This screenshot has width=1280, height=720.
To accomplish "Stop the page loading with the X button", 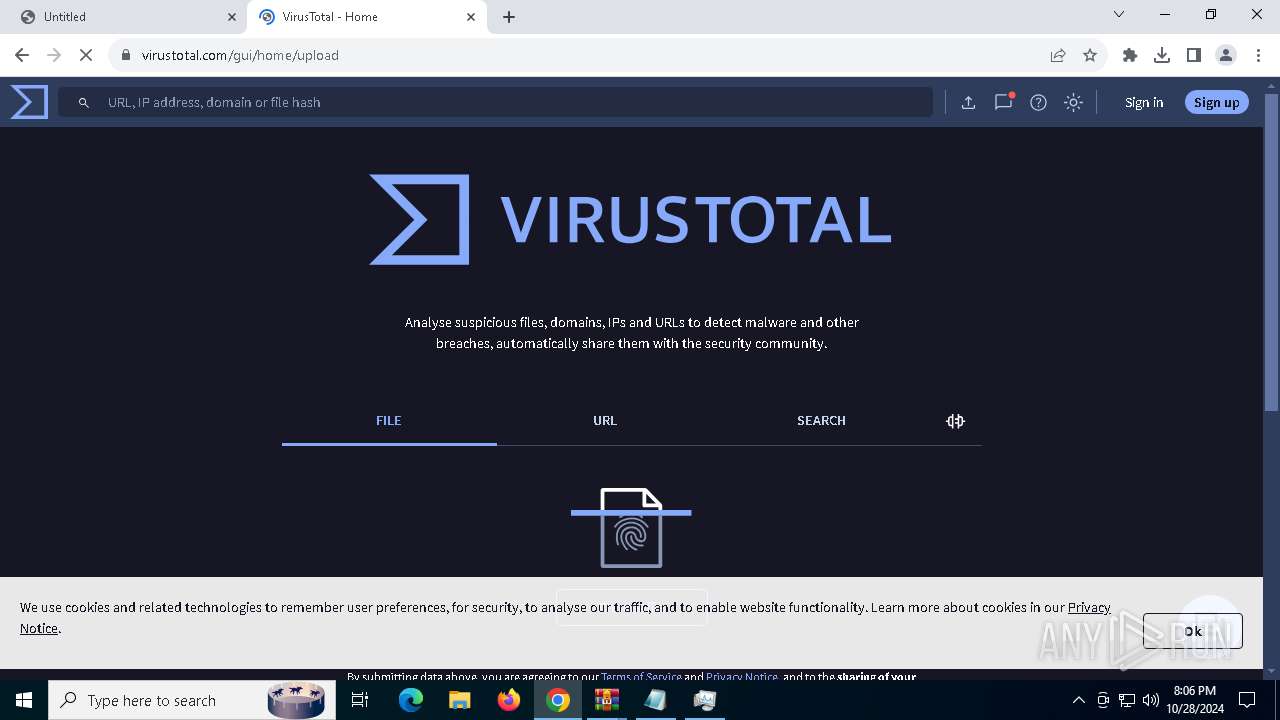I will coord(86,55).
